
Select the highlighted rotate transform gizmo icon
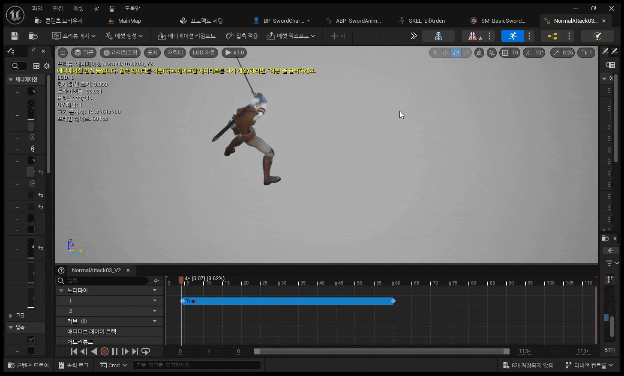pyautogui.click(x=456, y=53)
